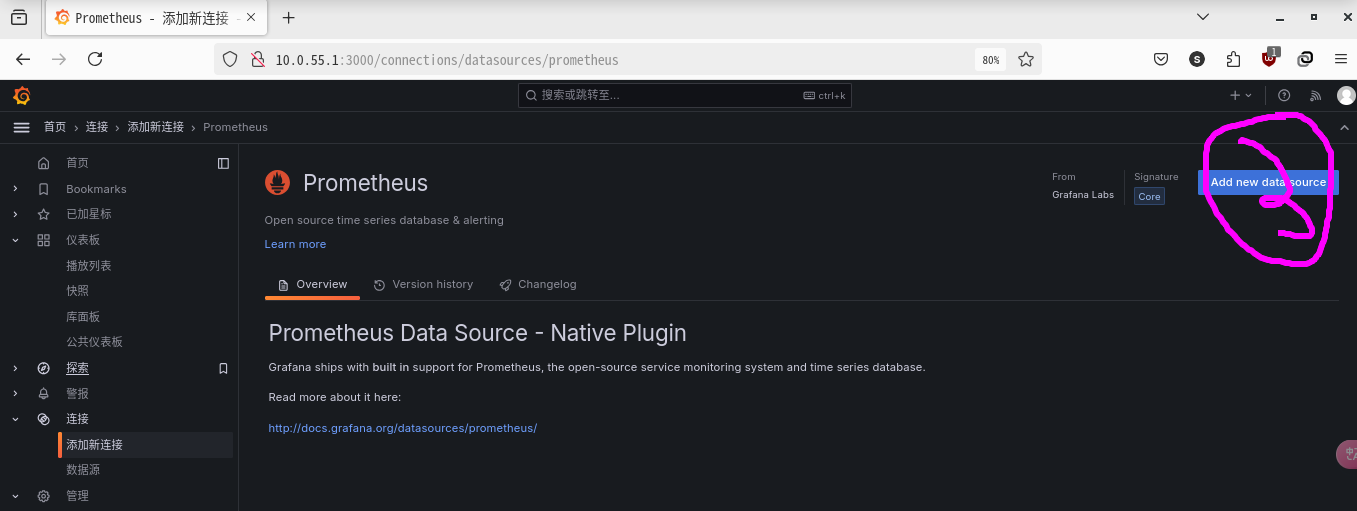Click the Connections (连接) plug icon
This screenshot has height=511, width=1357.
pos(43,419)
